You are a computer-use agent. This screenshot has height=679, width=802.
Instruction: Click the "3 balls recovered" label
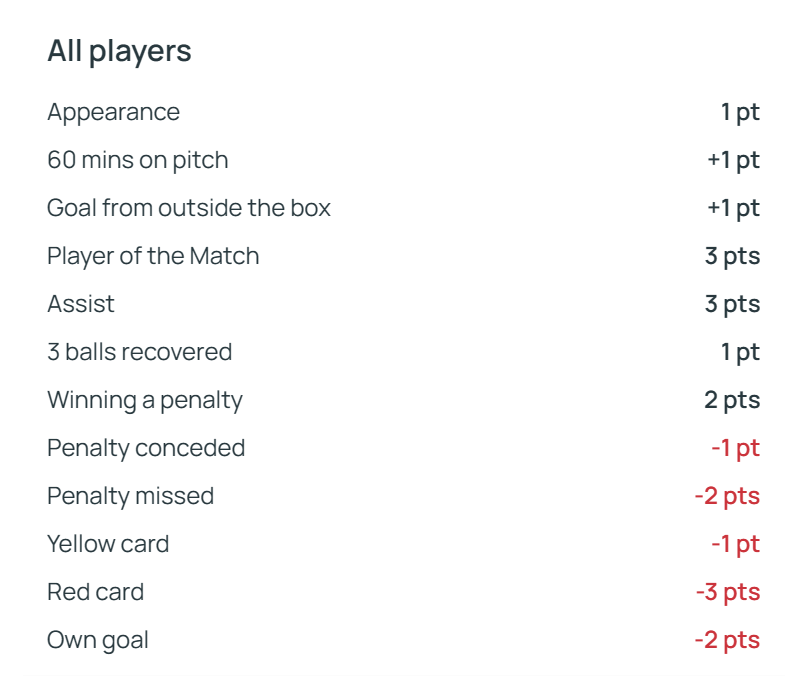click(x=139, y=352)
